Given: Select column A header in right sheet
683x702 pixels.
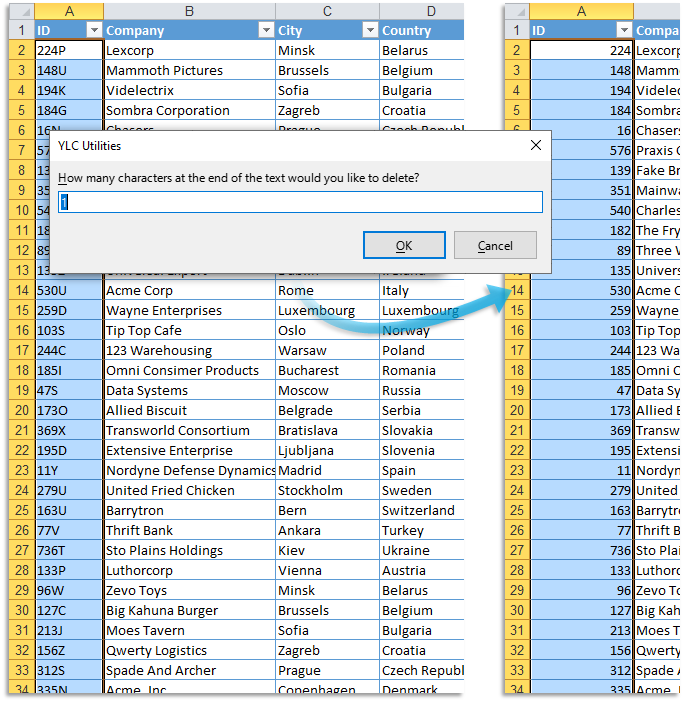Looking at the screenshot, I should [x=581, y=11].
